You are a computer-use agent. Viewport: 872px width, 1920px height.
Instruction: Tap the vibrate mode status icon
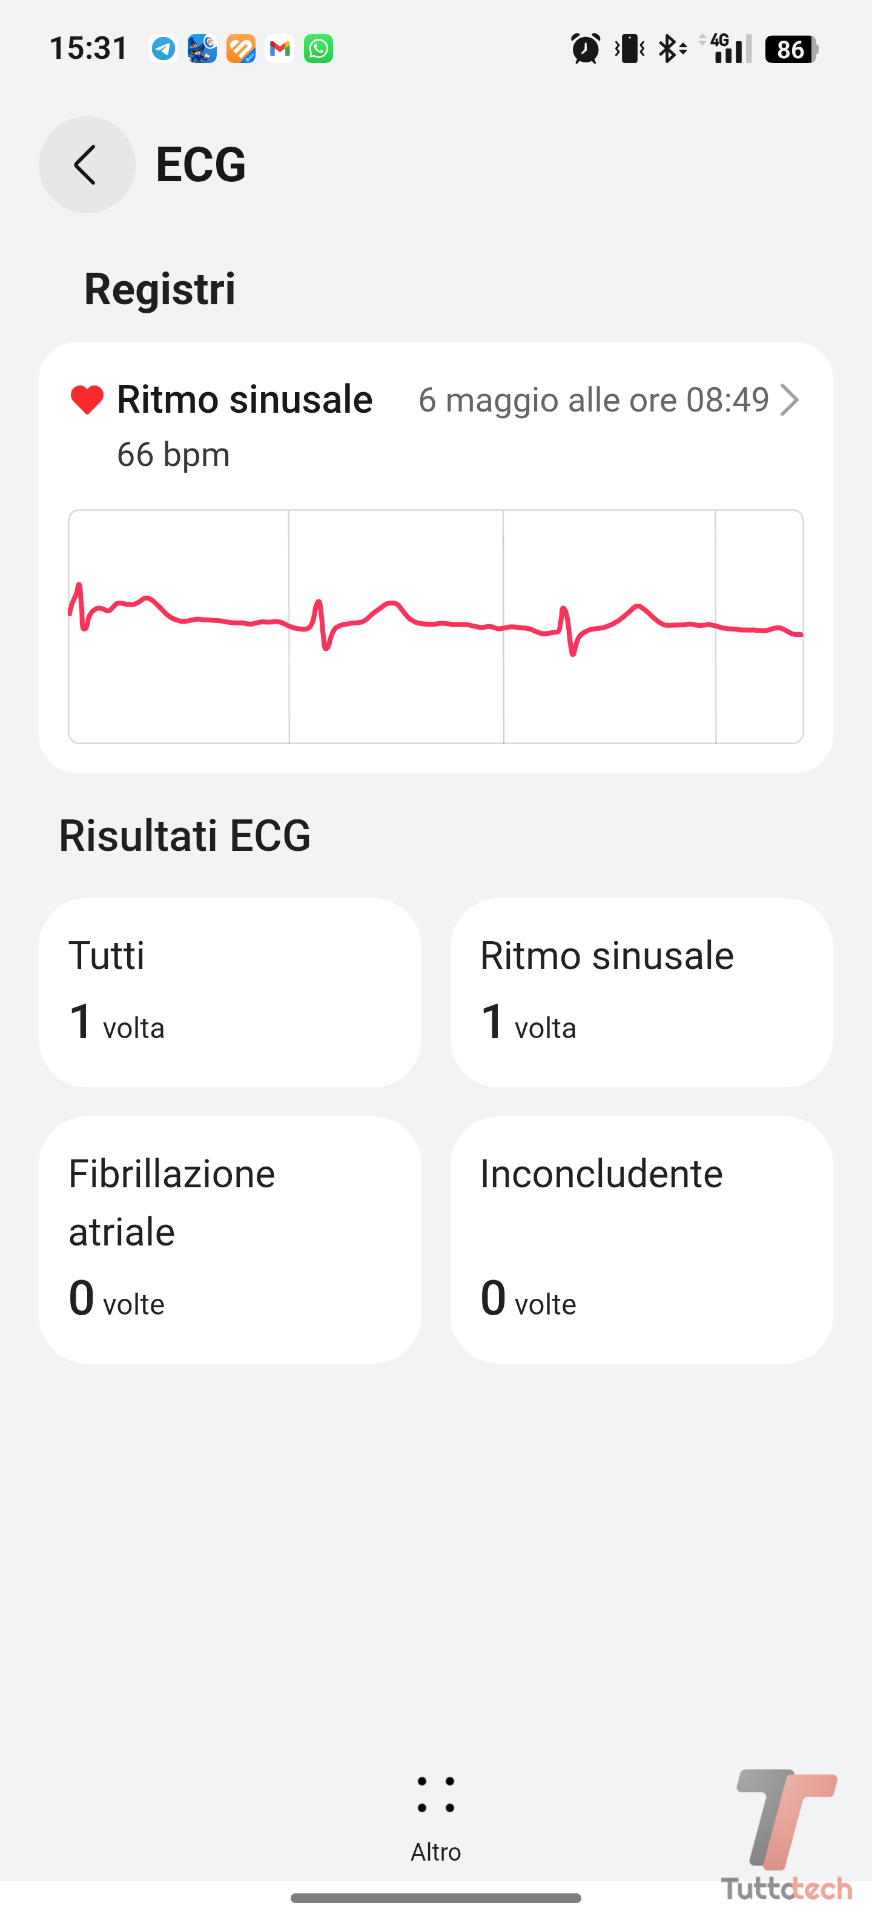630,48
